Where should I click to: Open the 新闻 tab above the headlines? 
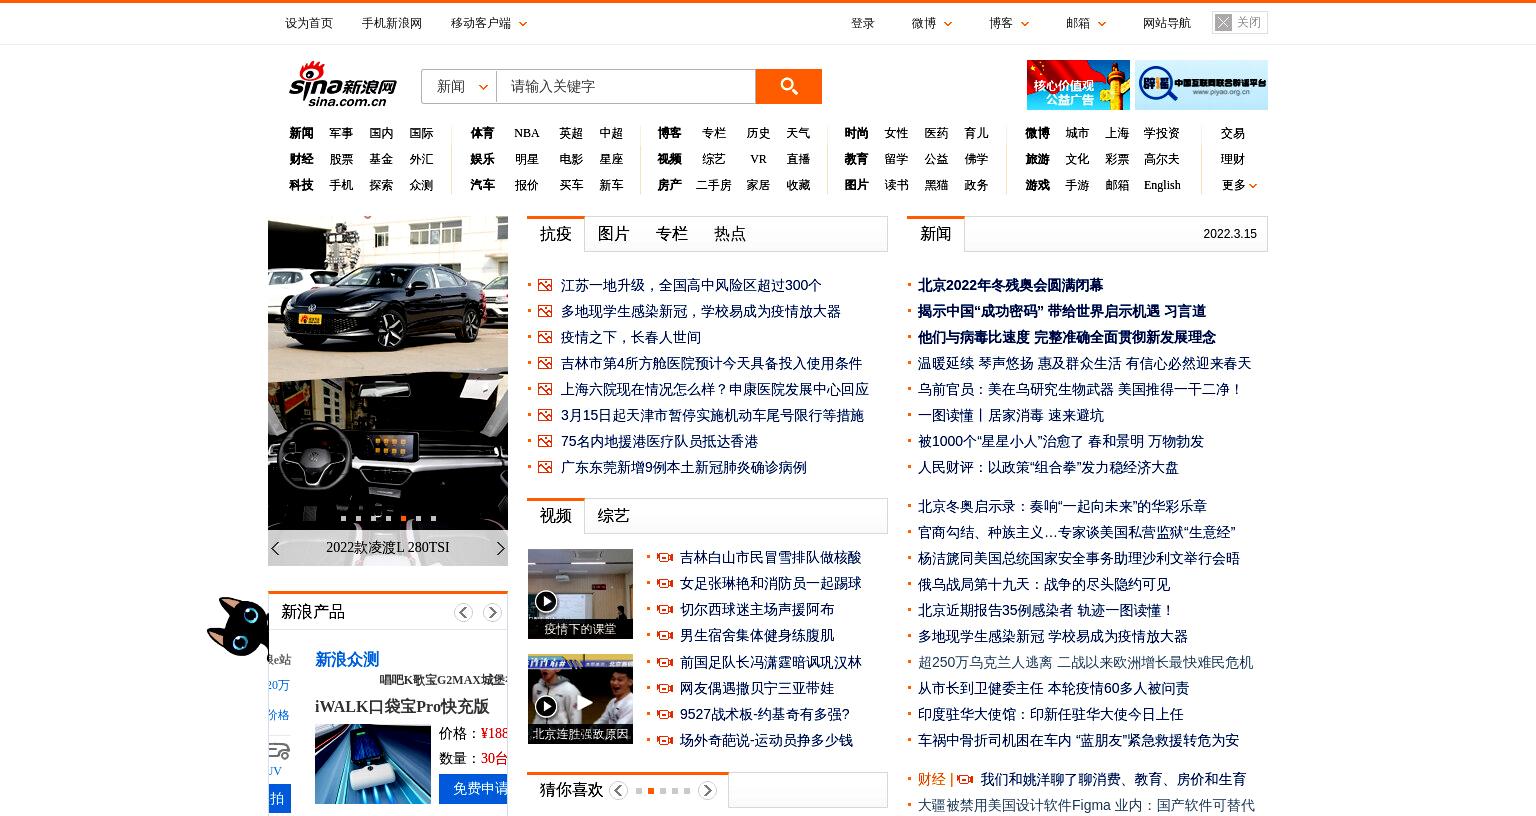click(936, 234)
